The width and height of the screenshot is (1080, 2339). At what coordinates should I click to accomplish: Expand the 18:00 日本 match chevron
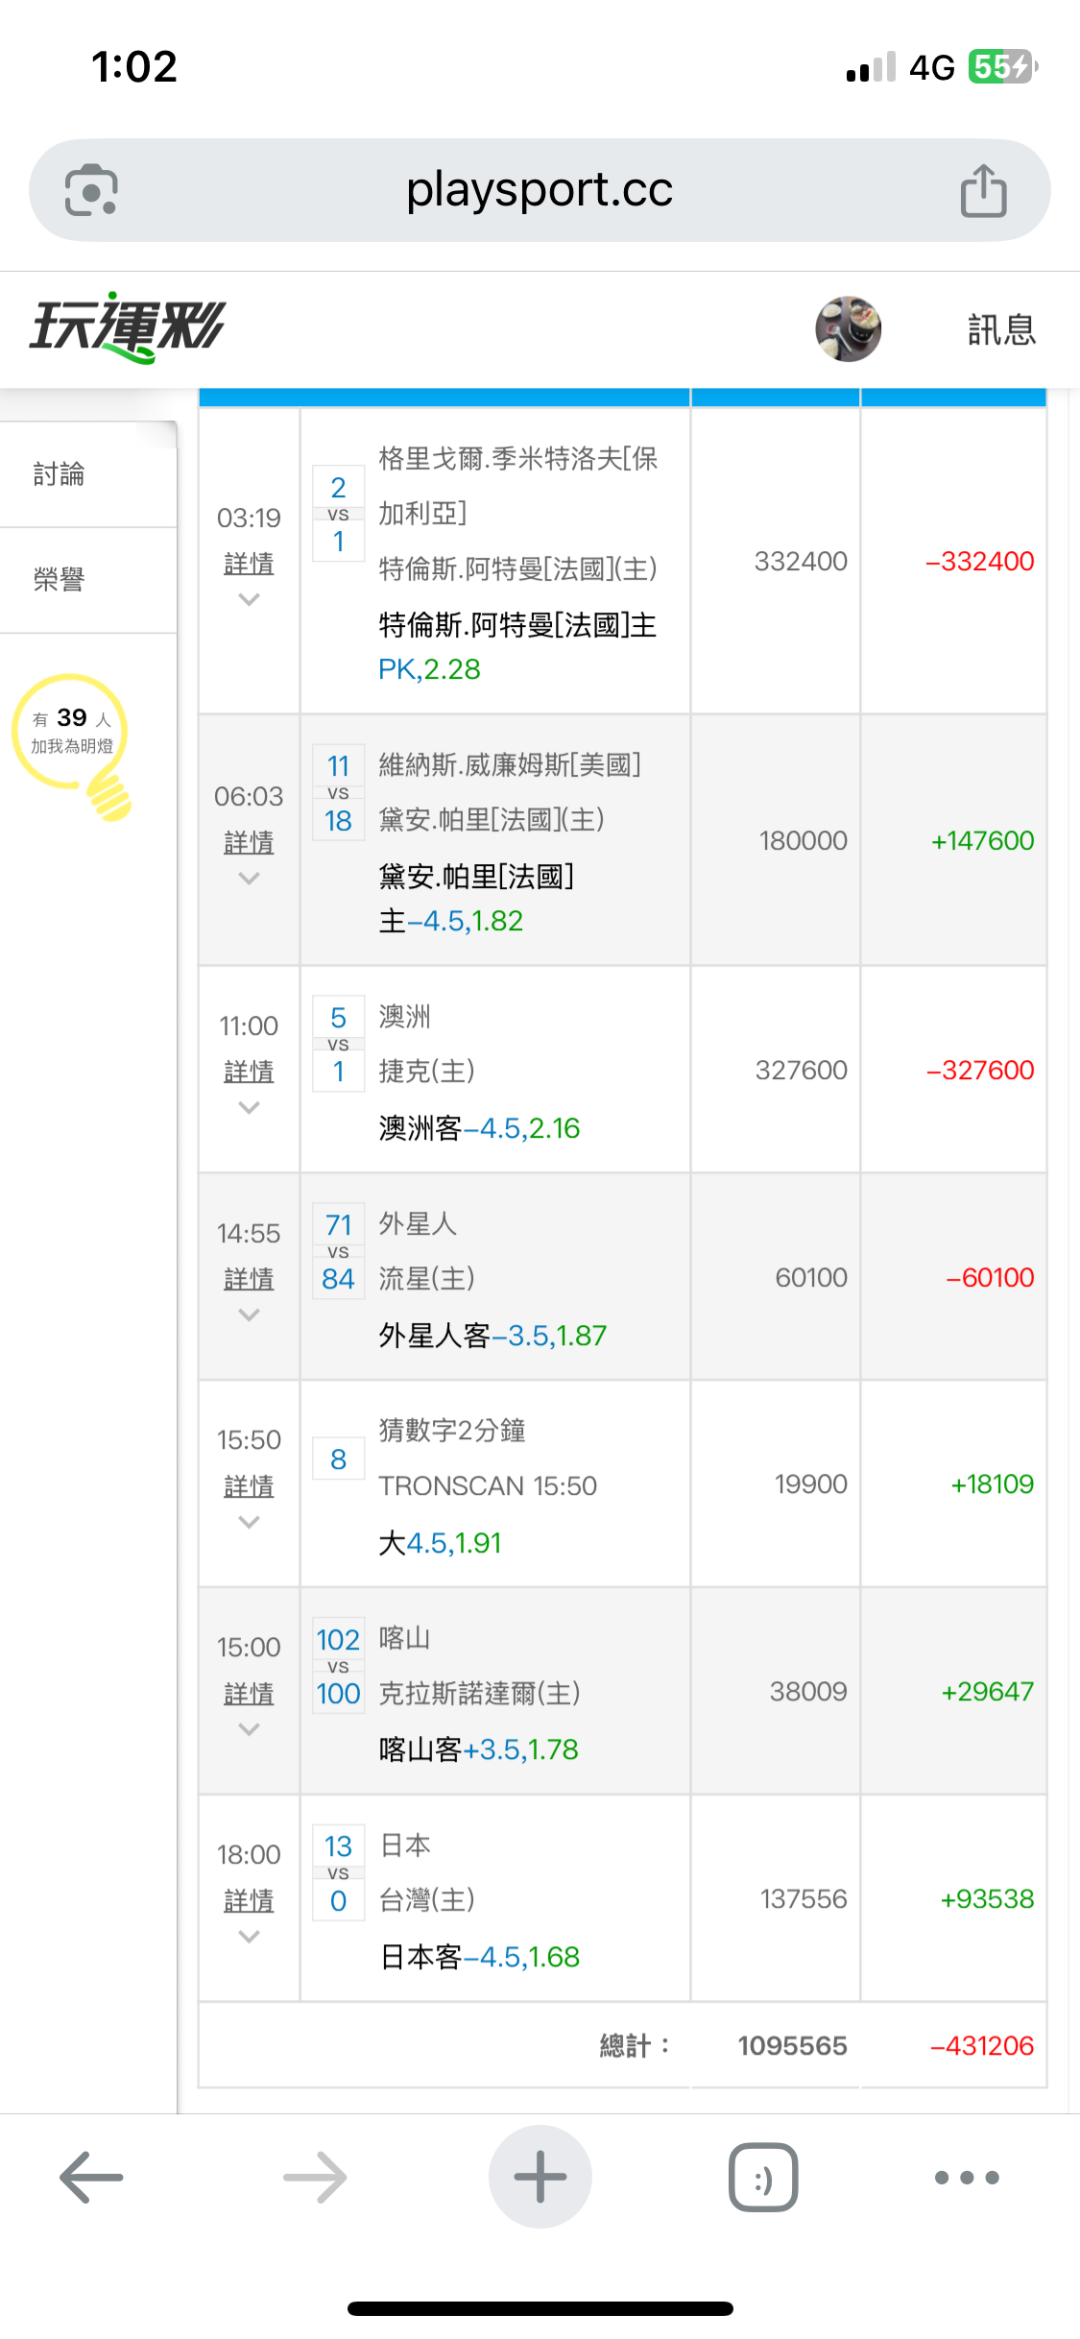[x=249, y=1937]
